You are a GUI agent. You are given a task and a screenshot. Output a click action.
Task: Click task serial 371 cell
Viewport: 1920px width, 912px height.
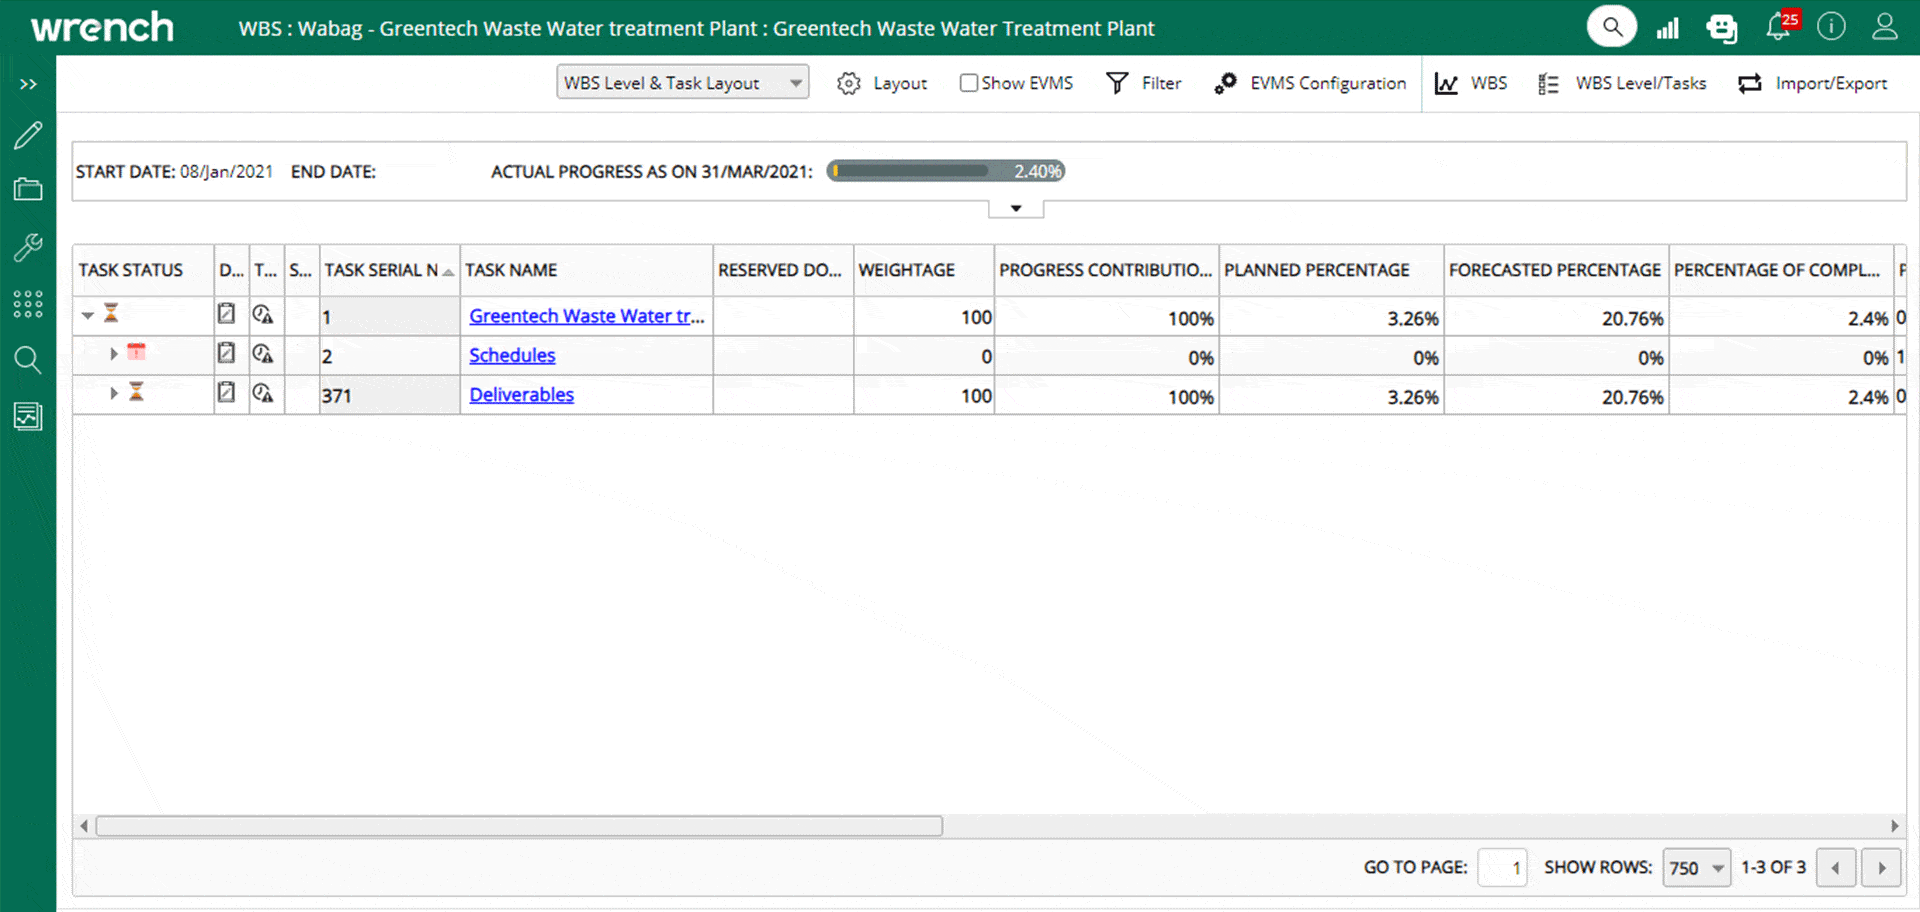[389, 396]
